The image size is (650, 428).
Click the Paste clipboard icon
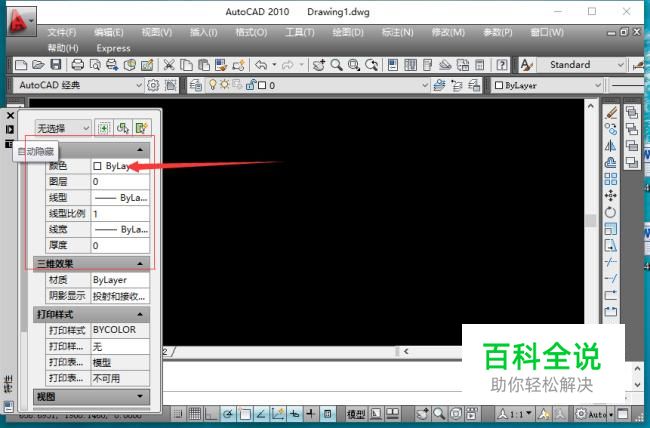[204, 65]
